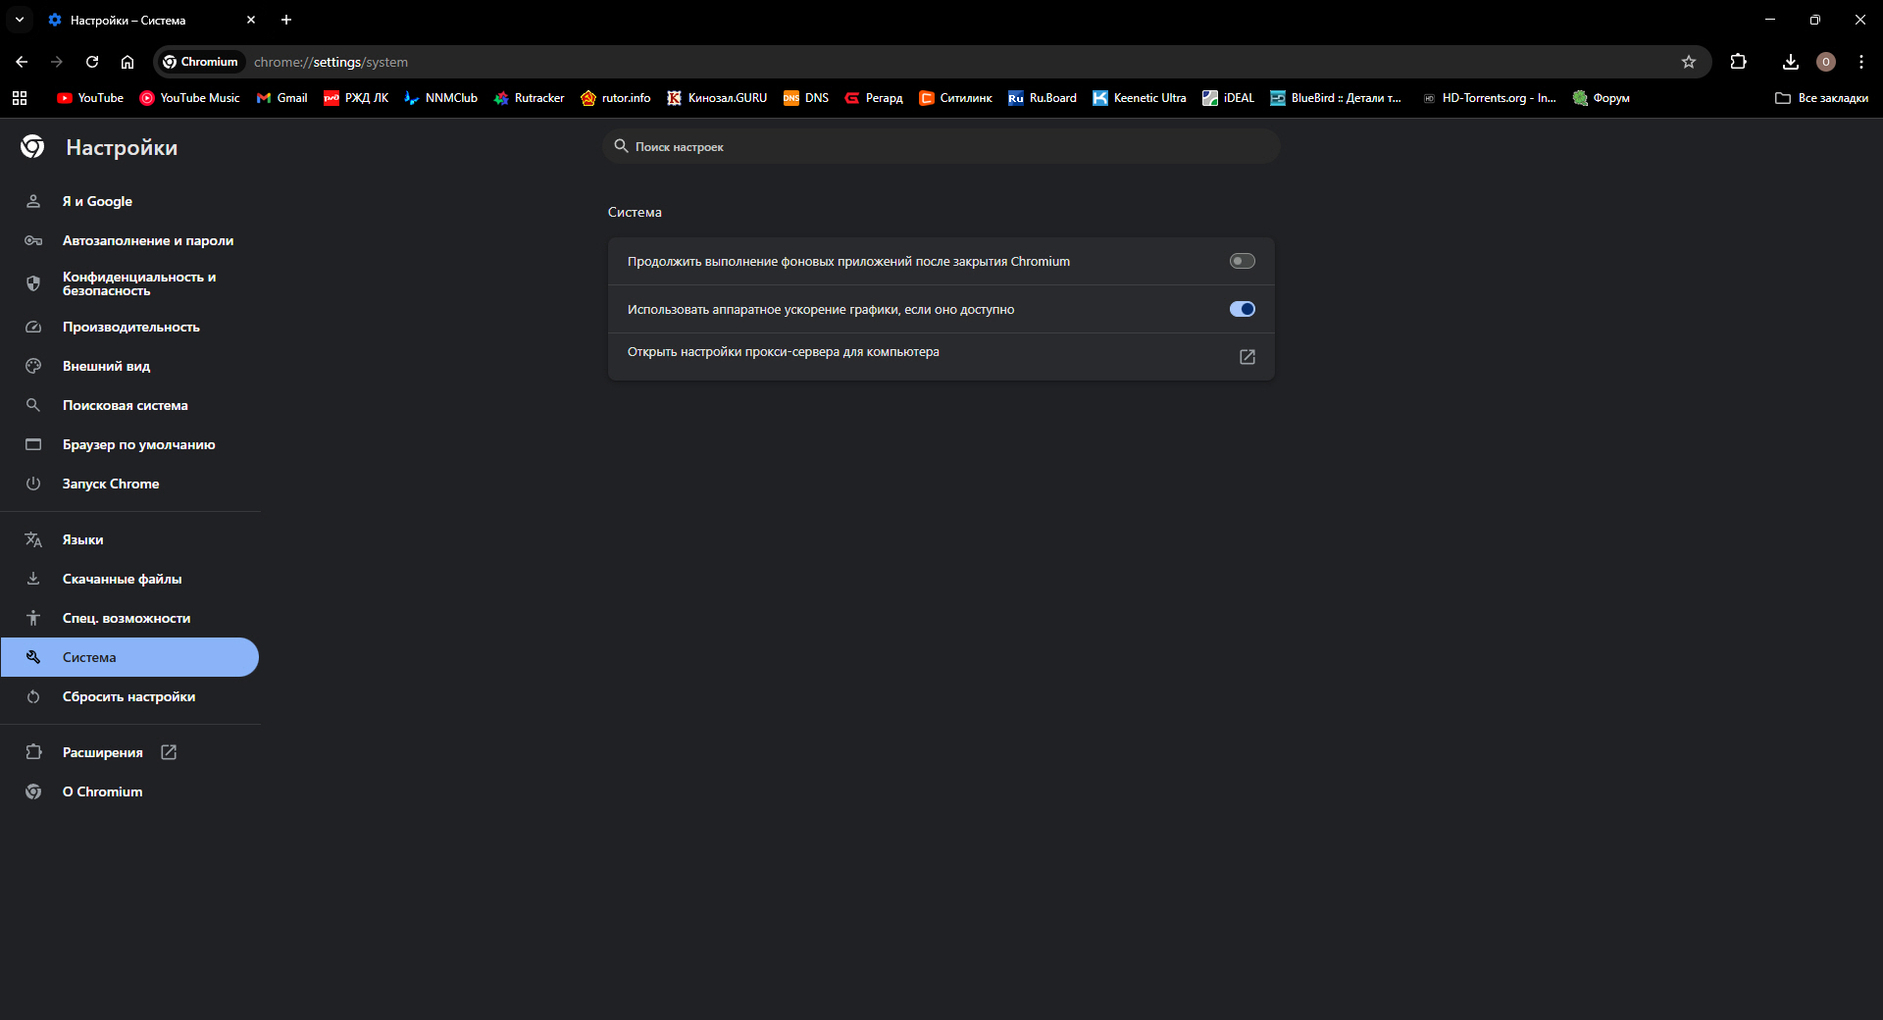Bookmark this page with the star icon
The height and width of the screenshot is (1020, 1883).
pyautogui.click(x=1689, y=62)
